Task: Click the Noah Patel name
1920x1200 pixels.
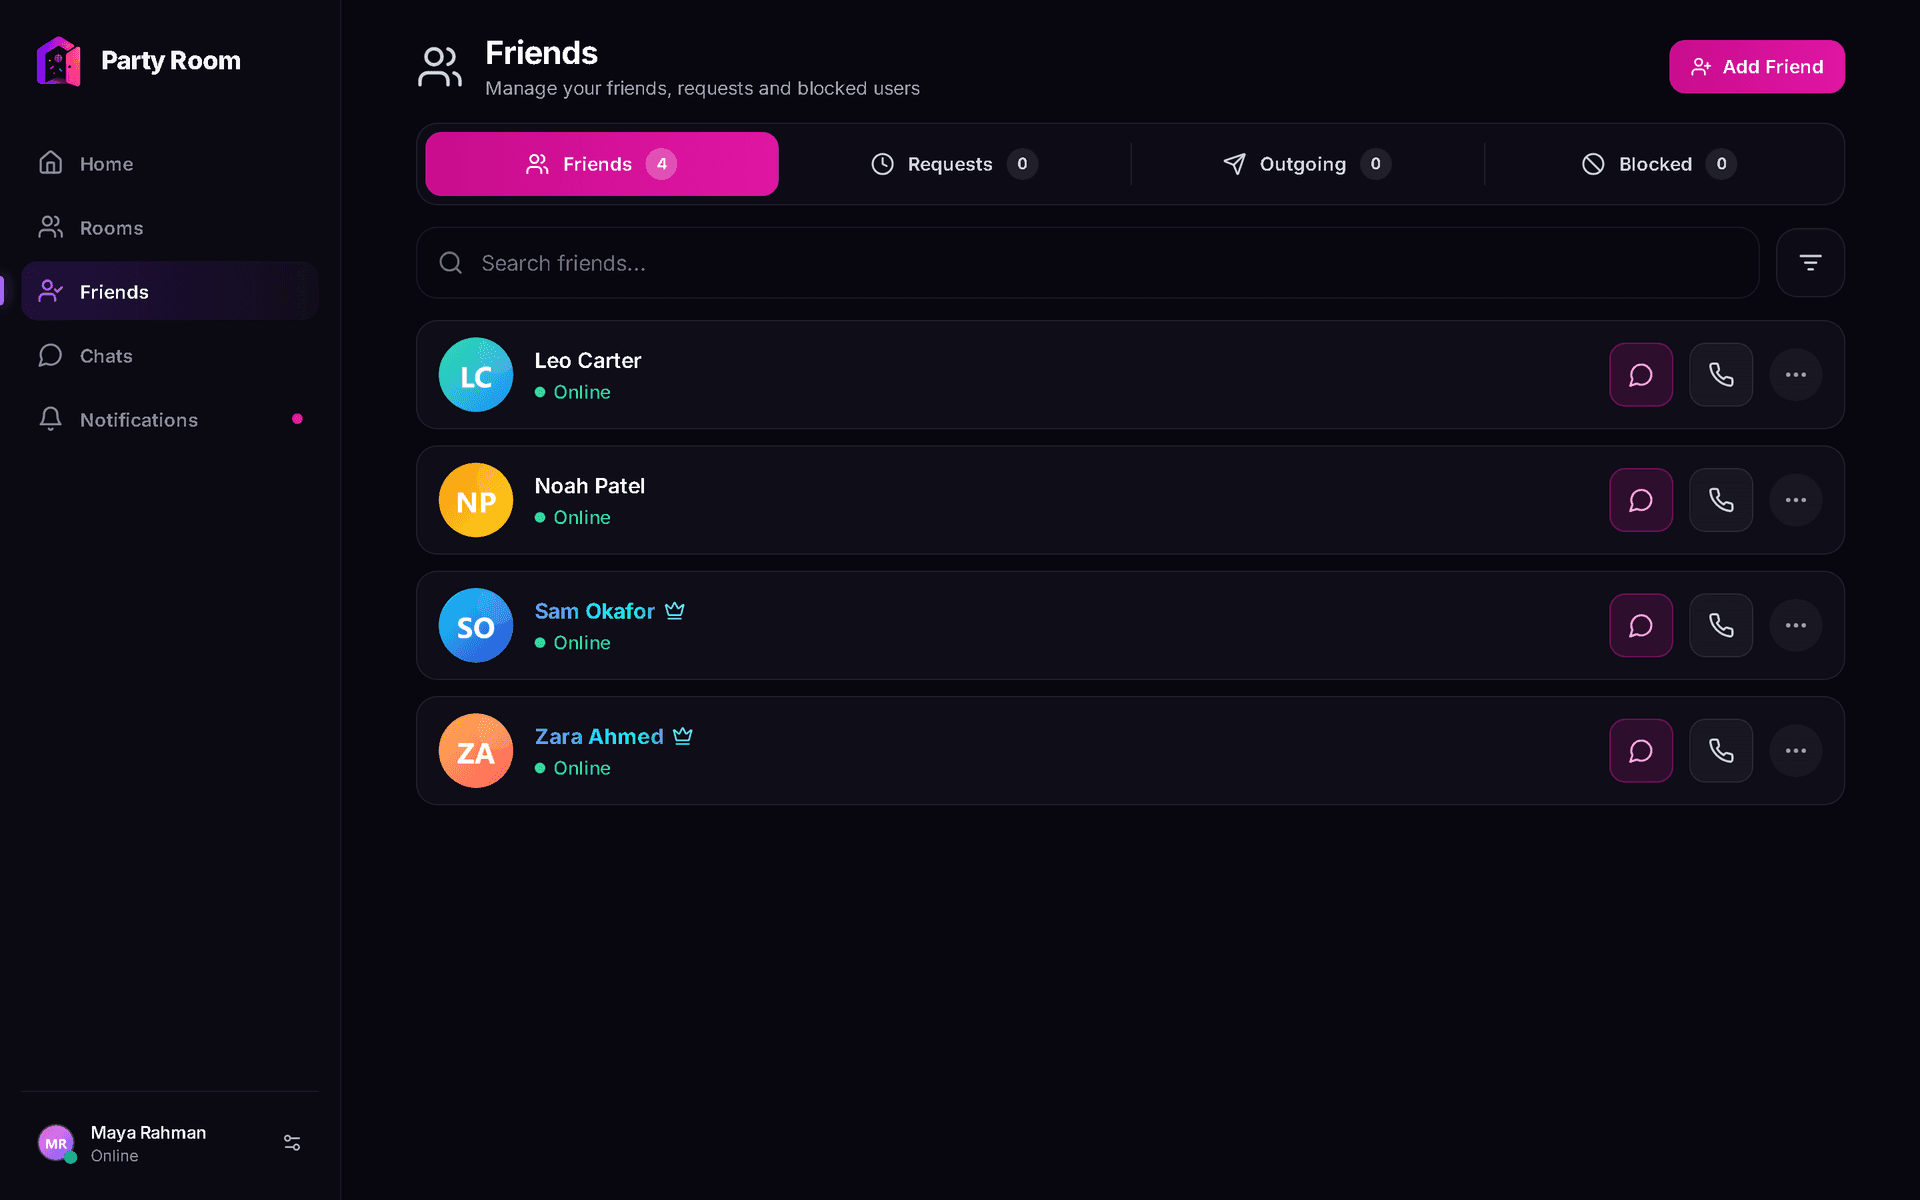Action: point(590,486)
